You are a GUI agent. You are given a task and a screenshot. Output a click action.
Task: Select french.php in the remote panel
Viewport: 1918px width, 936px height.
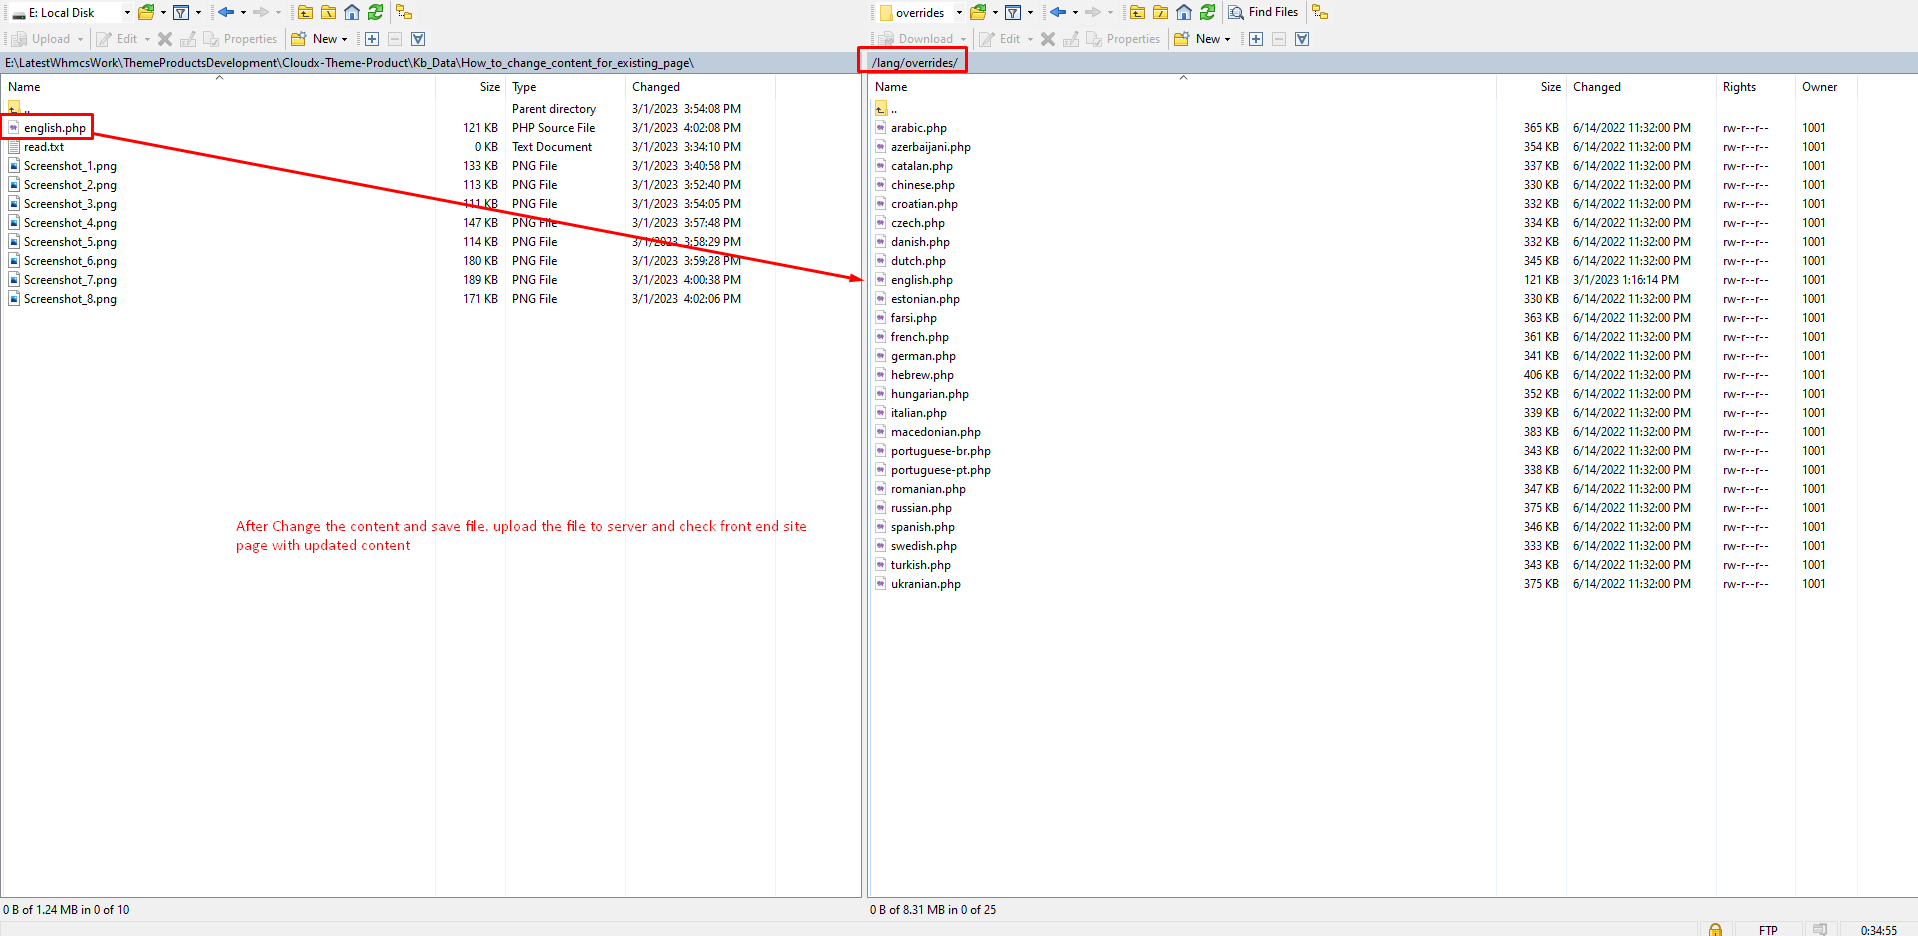coord(919,337)
